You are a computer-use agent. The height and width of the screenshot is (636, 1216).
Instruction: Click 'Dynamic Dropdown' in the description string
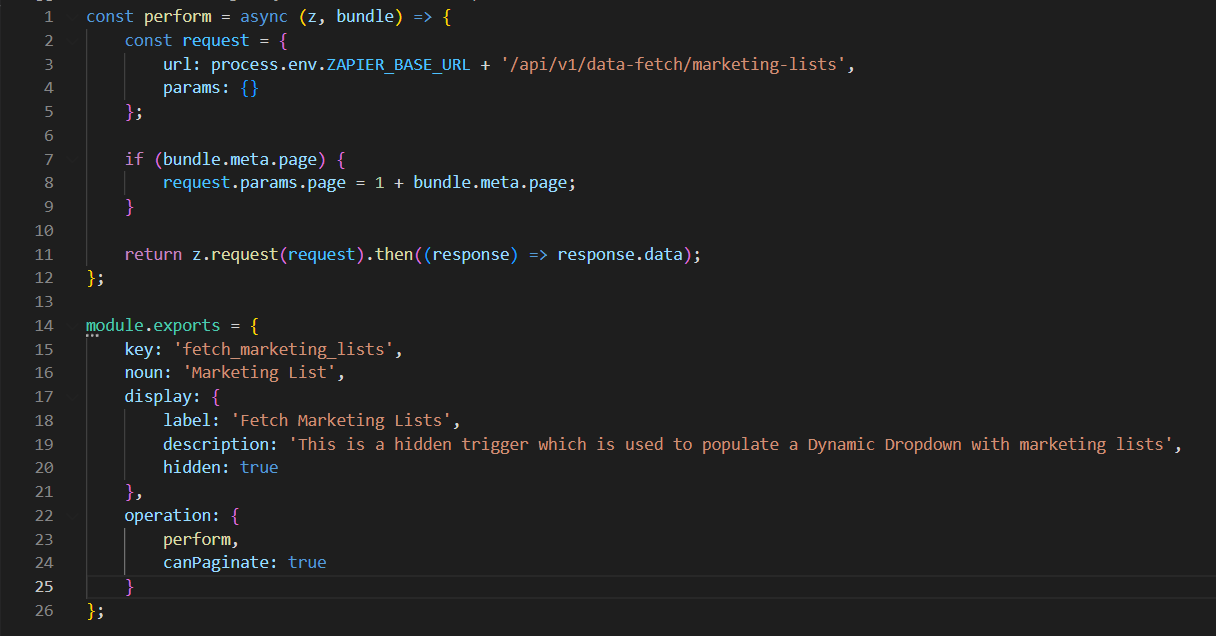pyautogui.click(x=885, y=444)
